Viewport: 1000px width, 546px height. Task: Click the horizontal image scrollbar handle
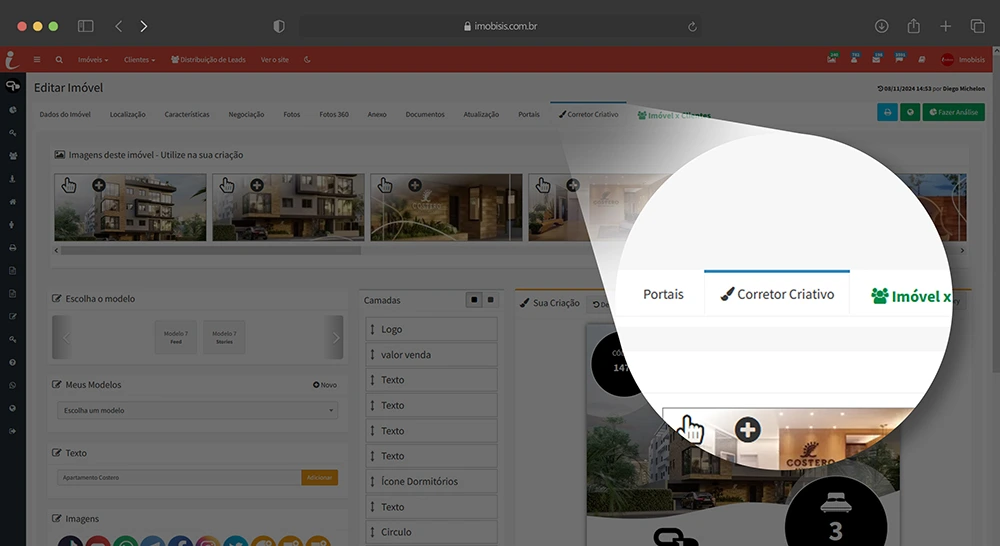click(210, 251)
